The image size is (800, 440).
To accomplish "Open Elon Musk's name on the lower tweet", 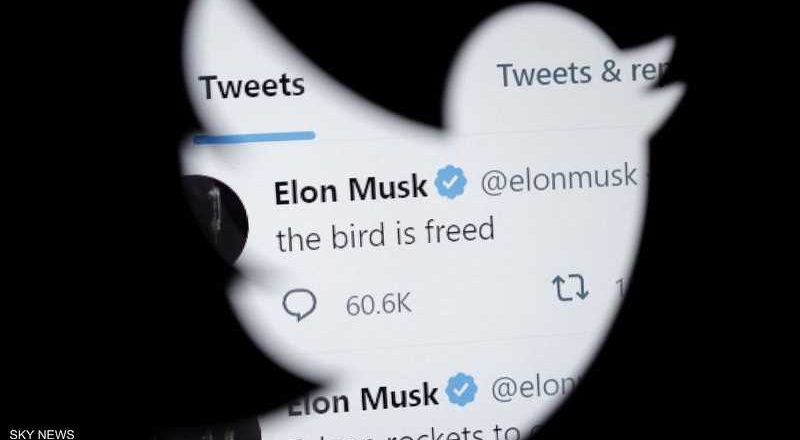I will click(x=361, y=400).
